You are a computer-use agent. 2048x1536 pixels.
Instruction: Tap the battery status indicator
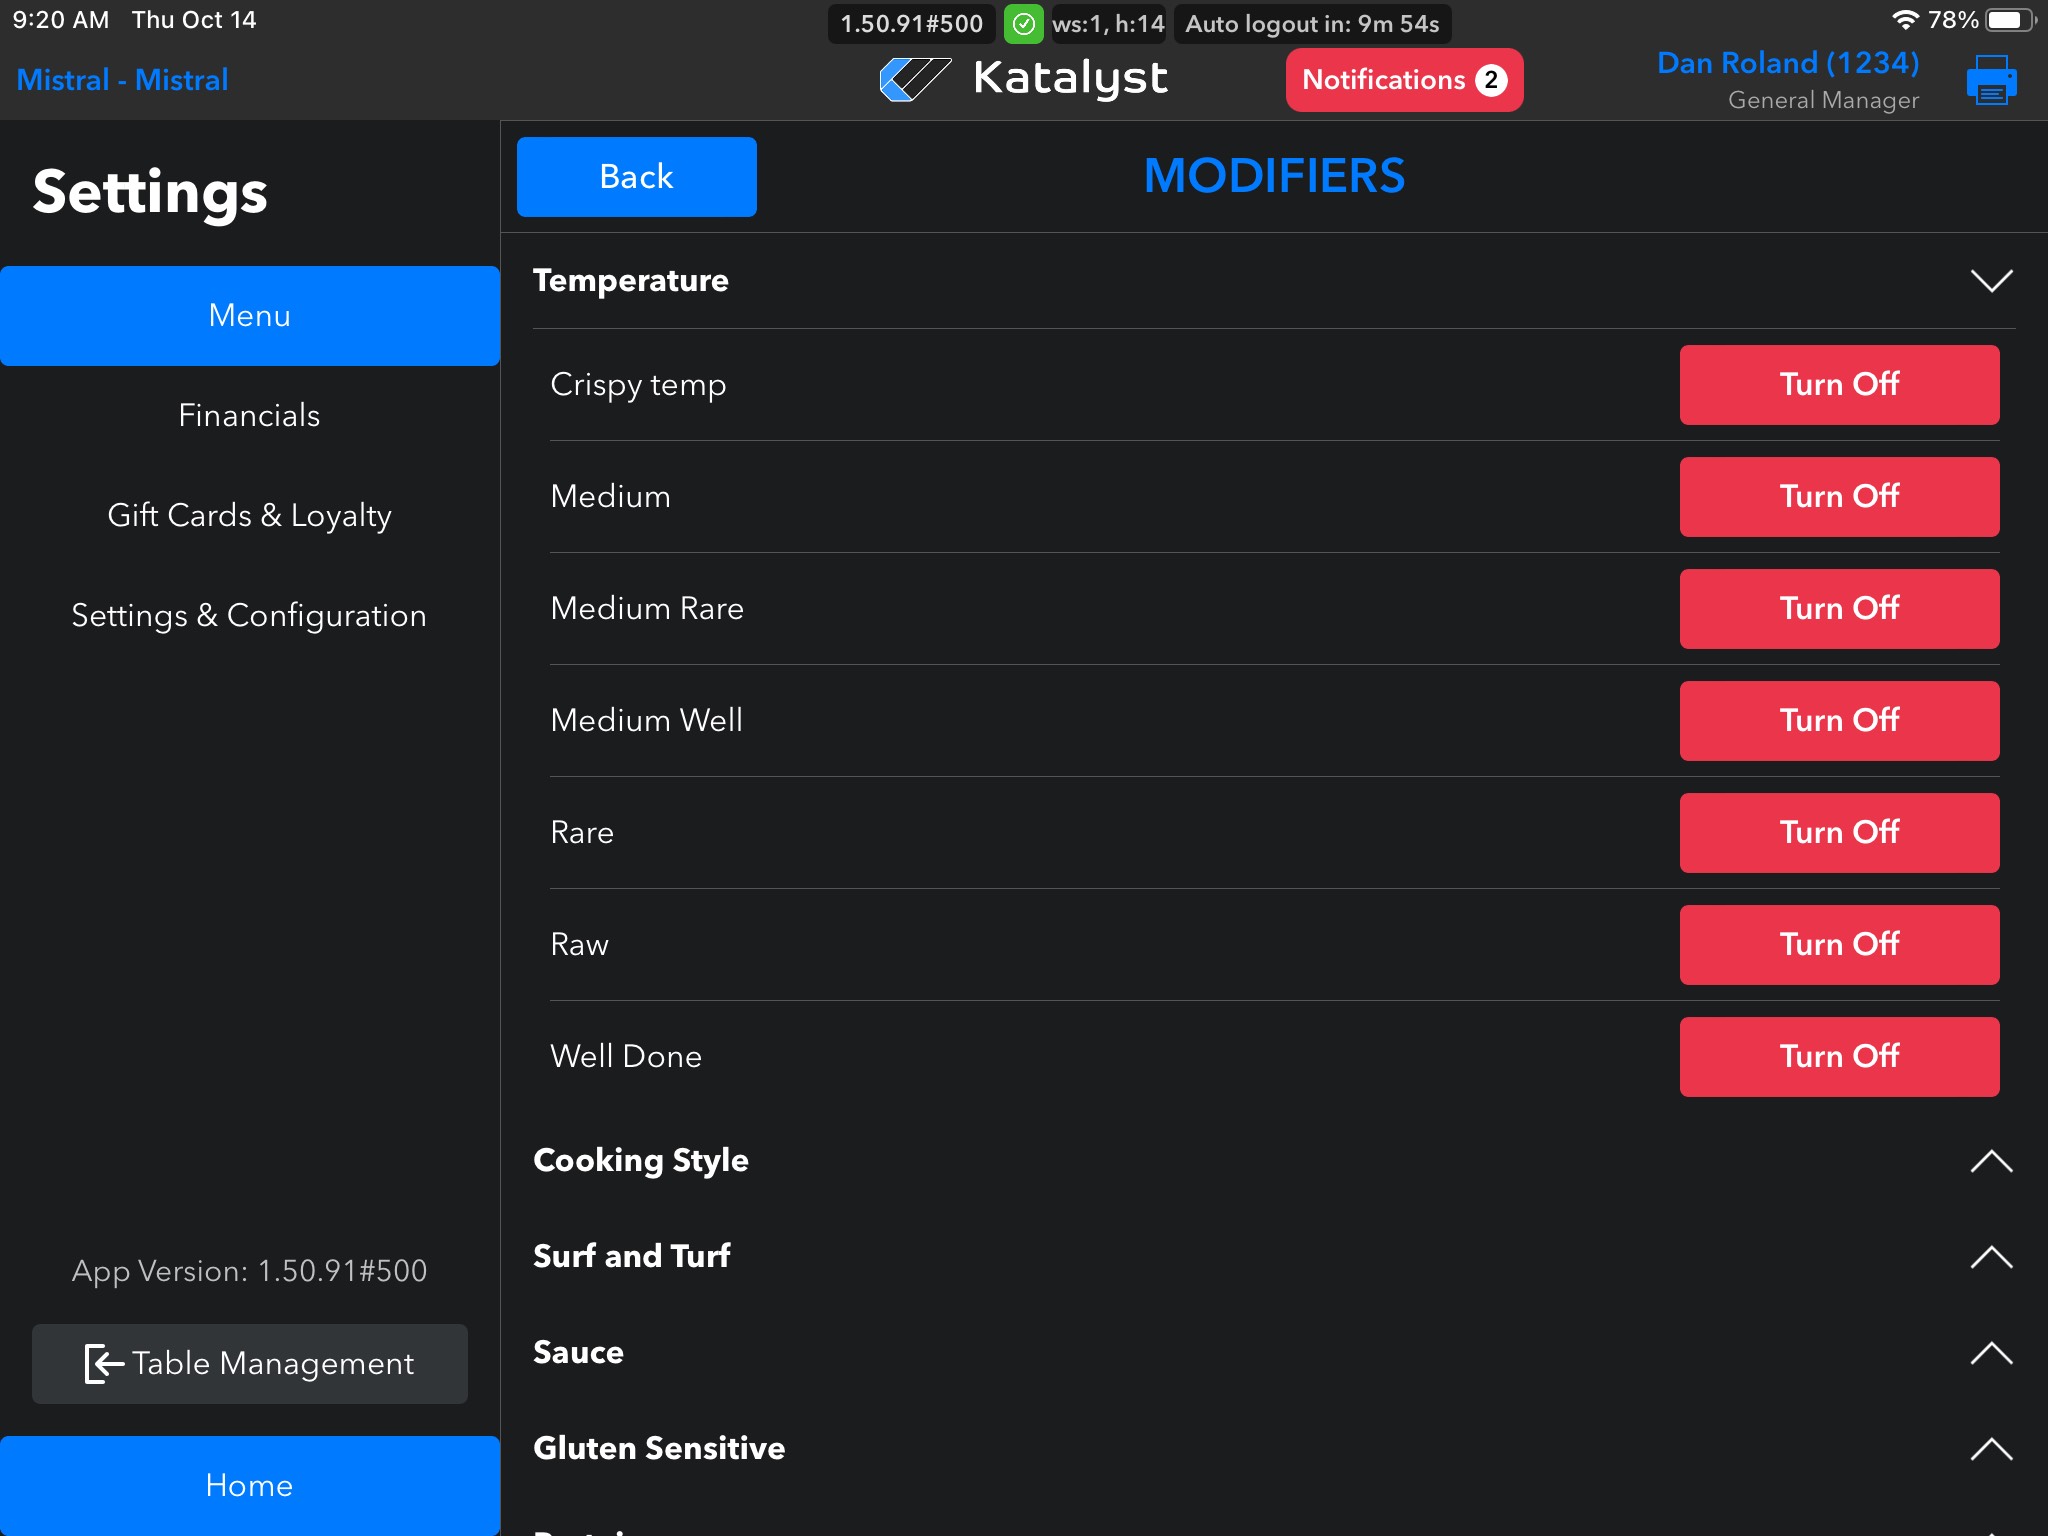point(2008,20)
